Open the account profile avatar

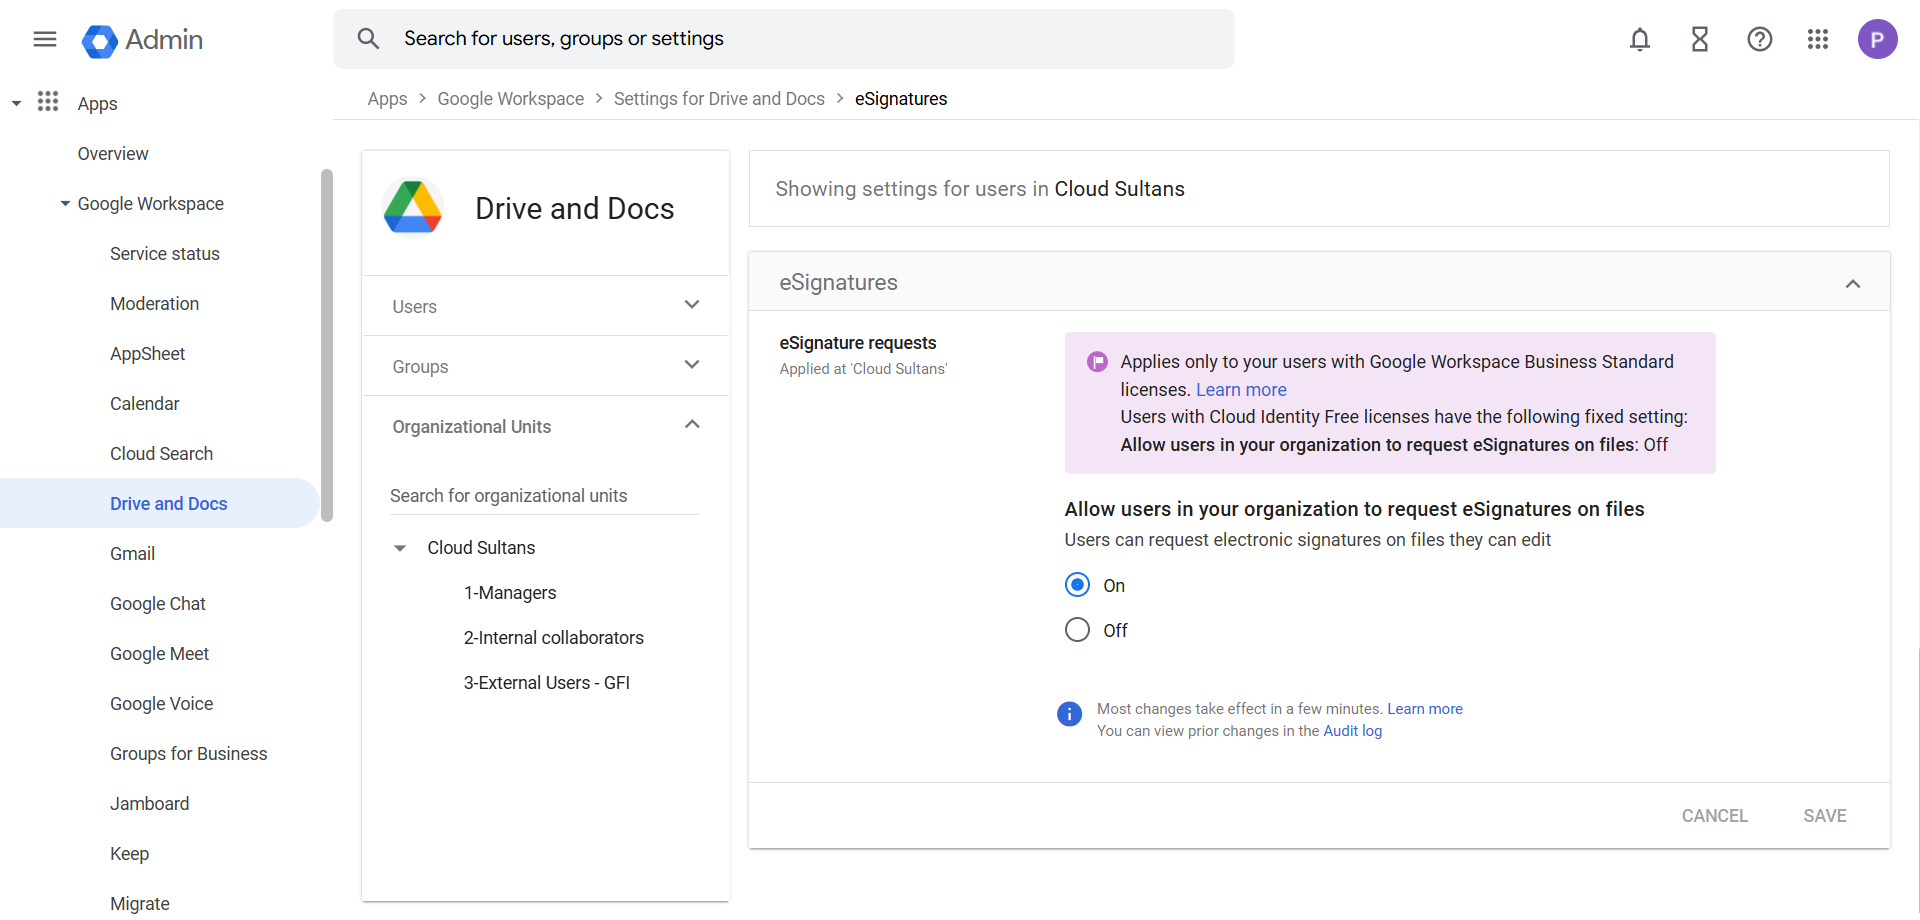pyautogui.click(x=1877, y=39)
